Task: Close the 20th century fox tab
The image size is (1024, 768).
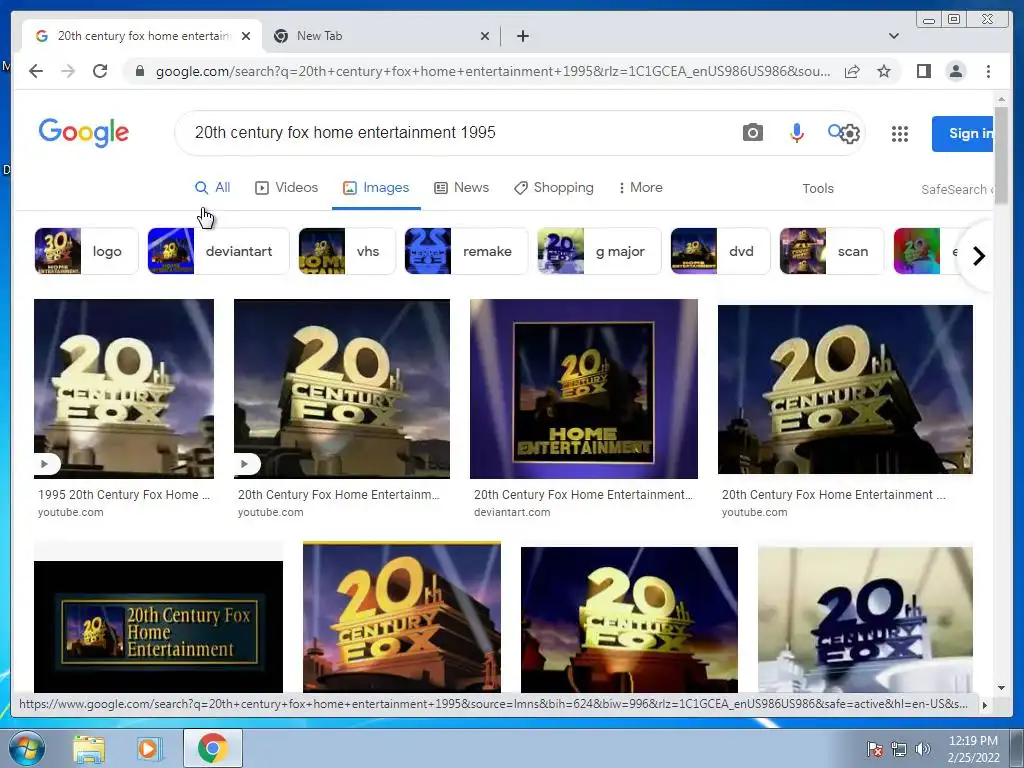Action: point(246,36)
